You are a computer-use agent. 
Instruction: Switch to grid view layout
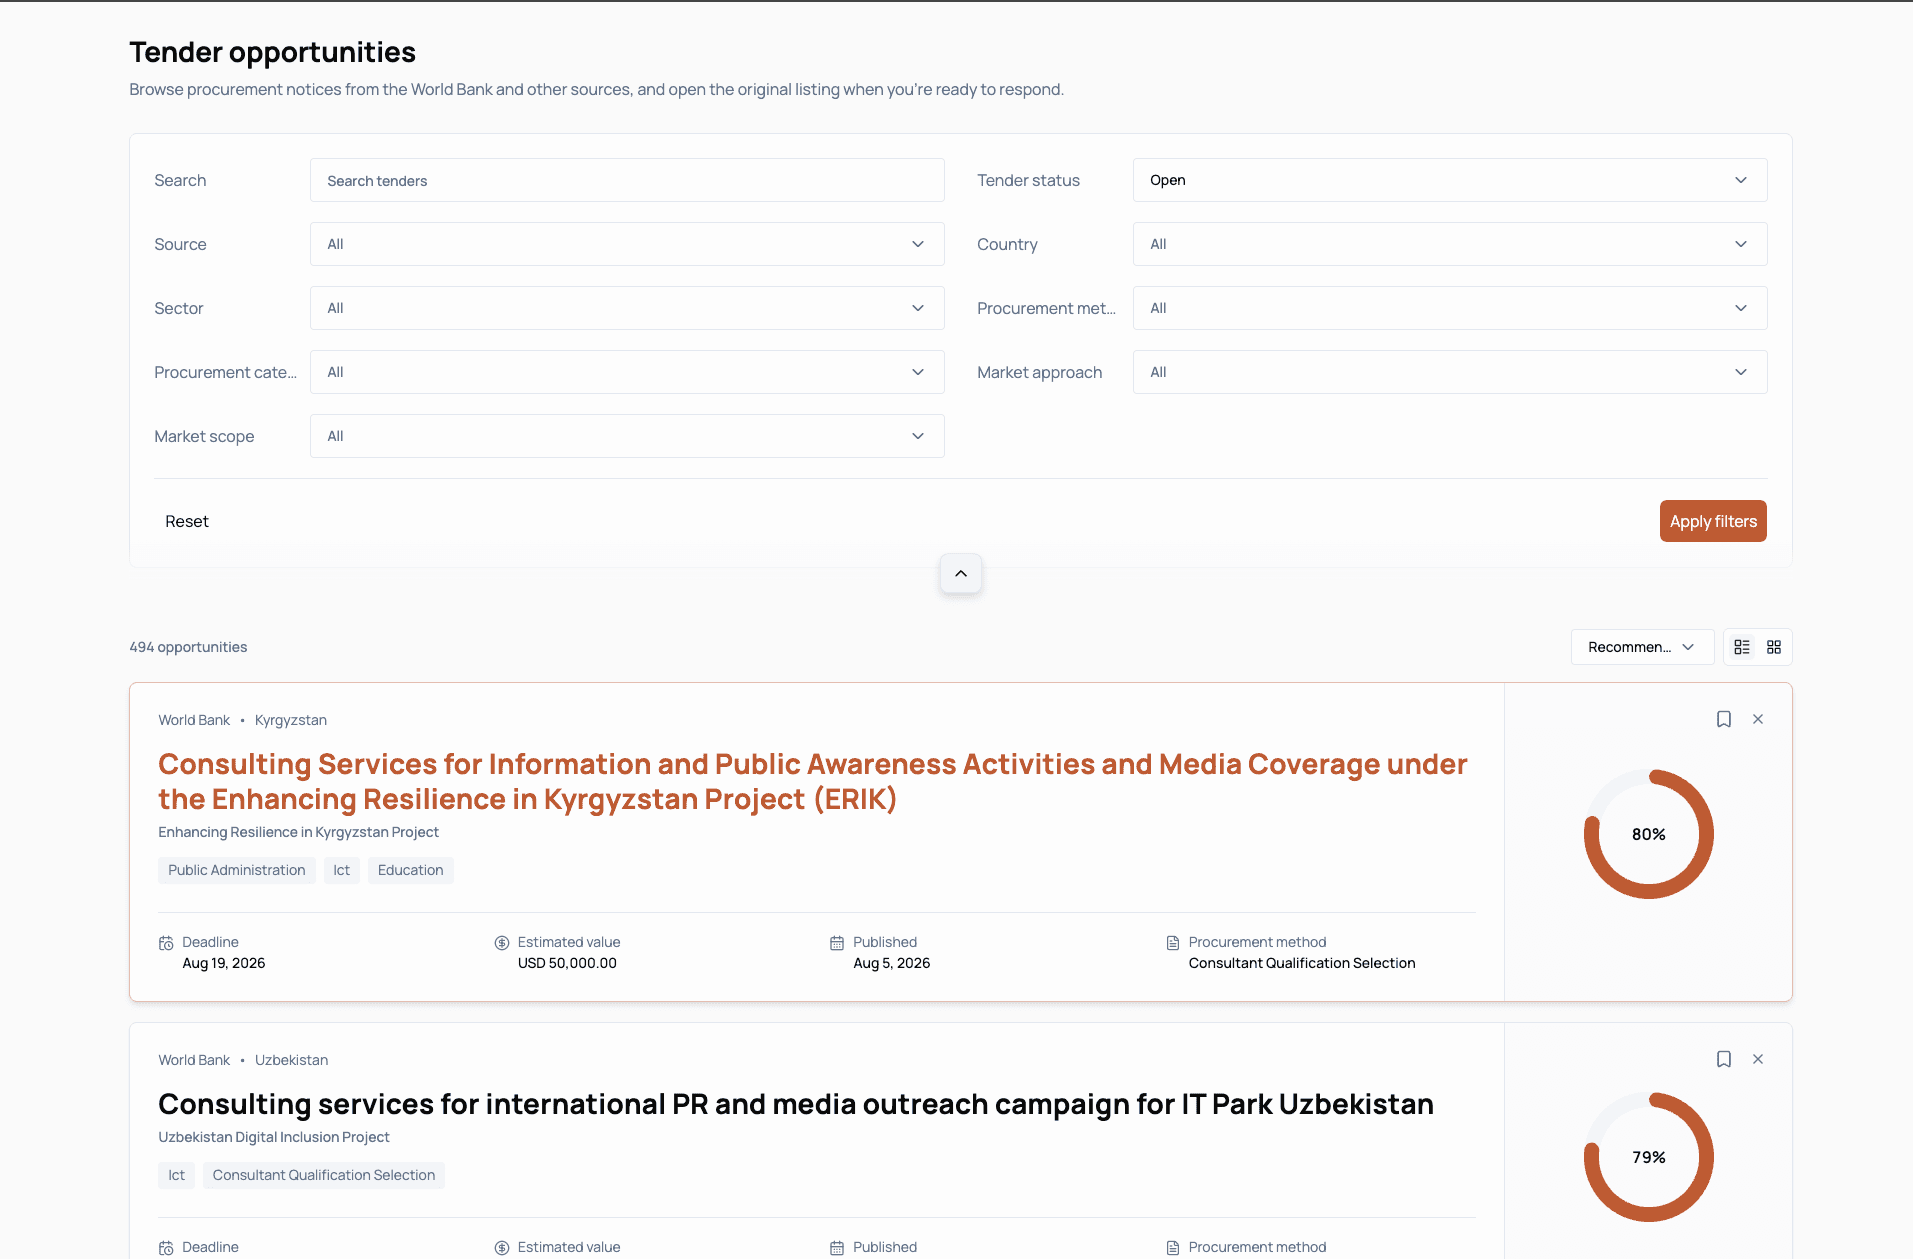point(1774,647)
